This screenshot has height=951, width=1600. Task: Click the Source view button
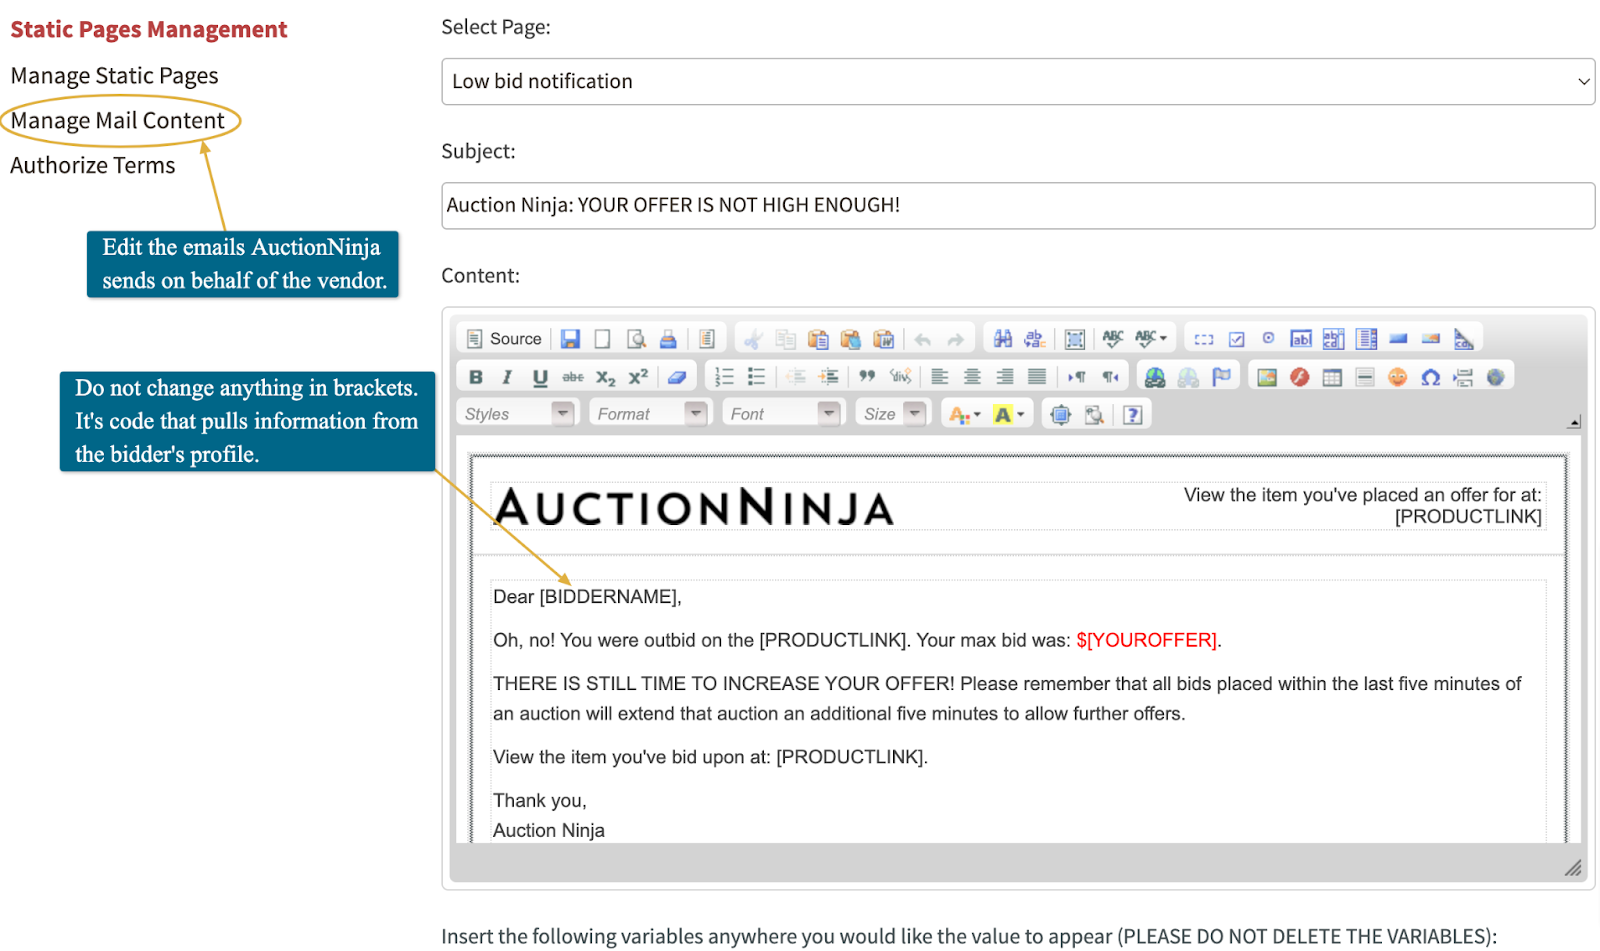(505, 339)
